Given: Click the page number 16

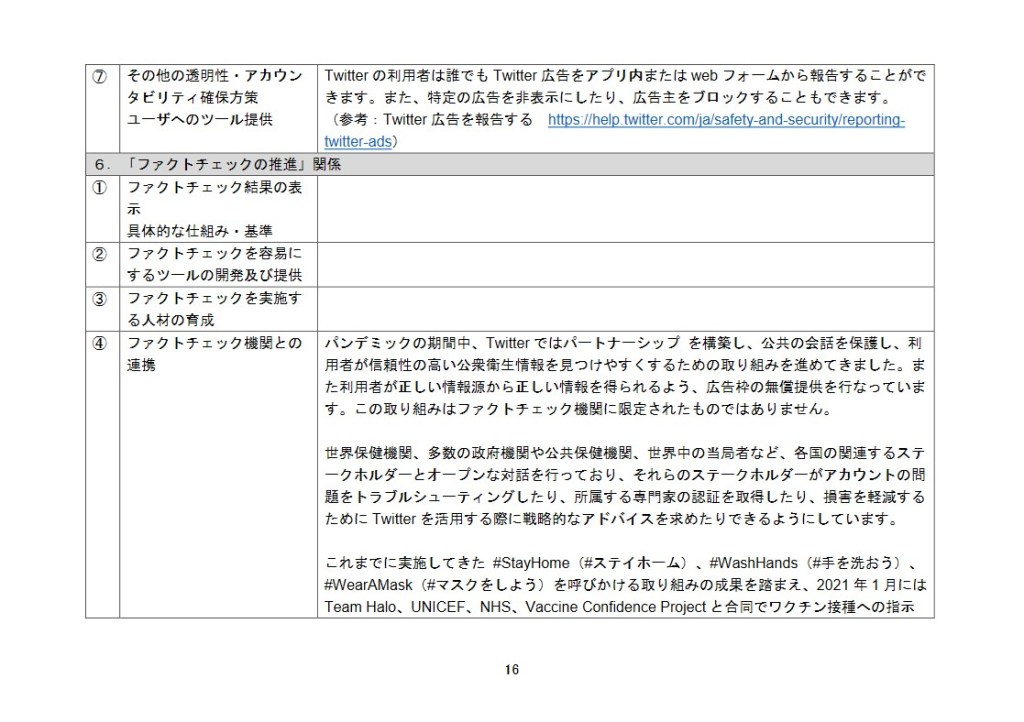Looking at the screenshot, I should click(511, 670).
